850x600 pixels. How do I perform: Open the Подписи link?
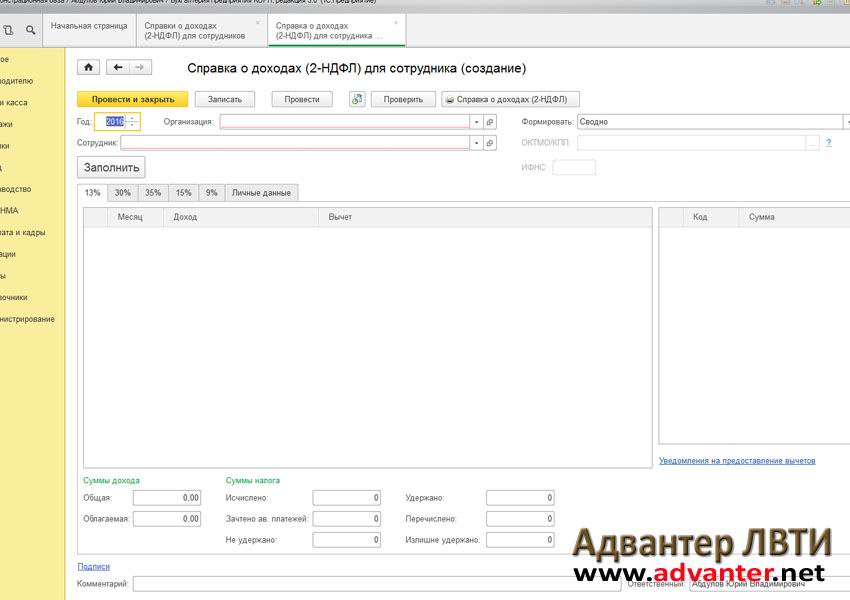click(x=94, y=566)
